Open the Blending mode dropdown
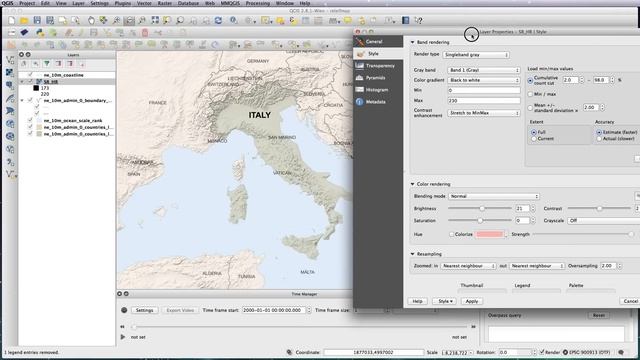 pos(494,196)
